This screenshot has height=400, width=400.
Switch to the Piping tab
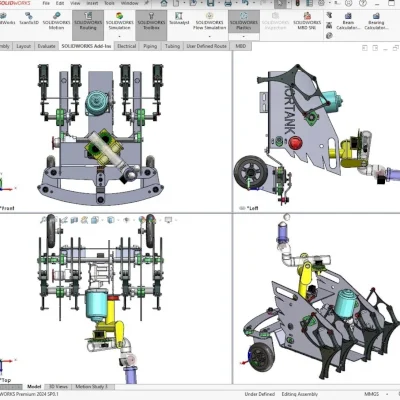150,46
